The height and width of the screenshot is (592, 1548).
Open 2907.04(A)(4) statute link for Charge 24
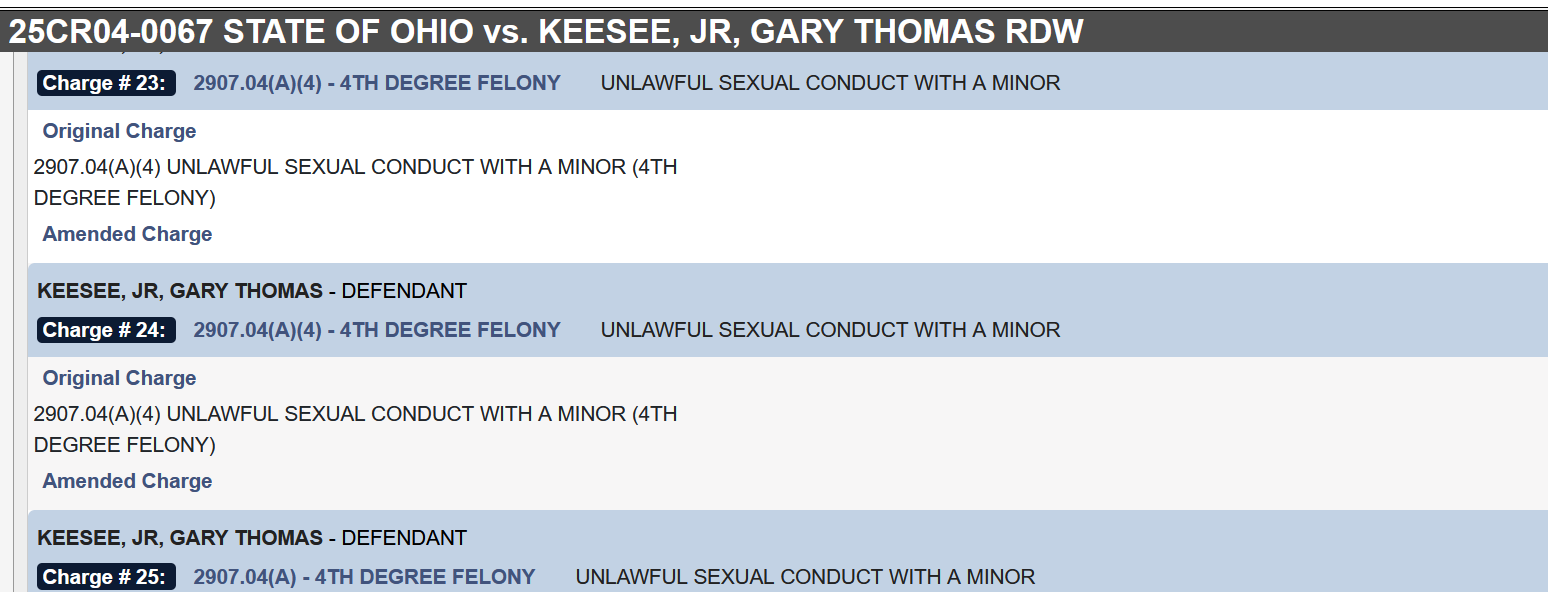377,330
